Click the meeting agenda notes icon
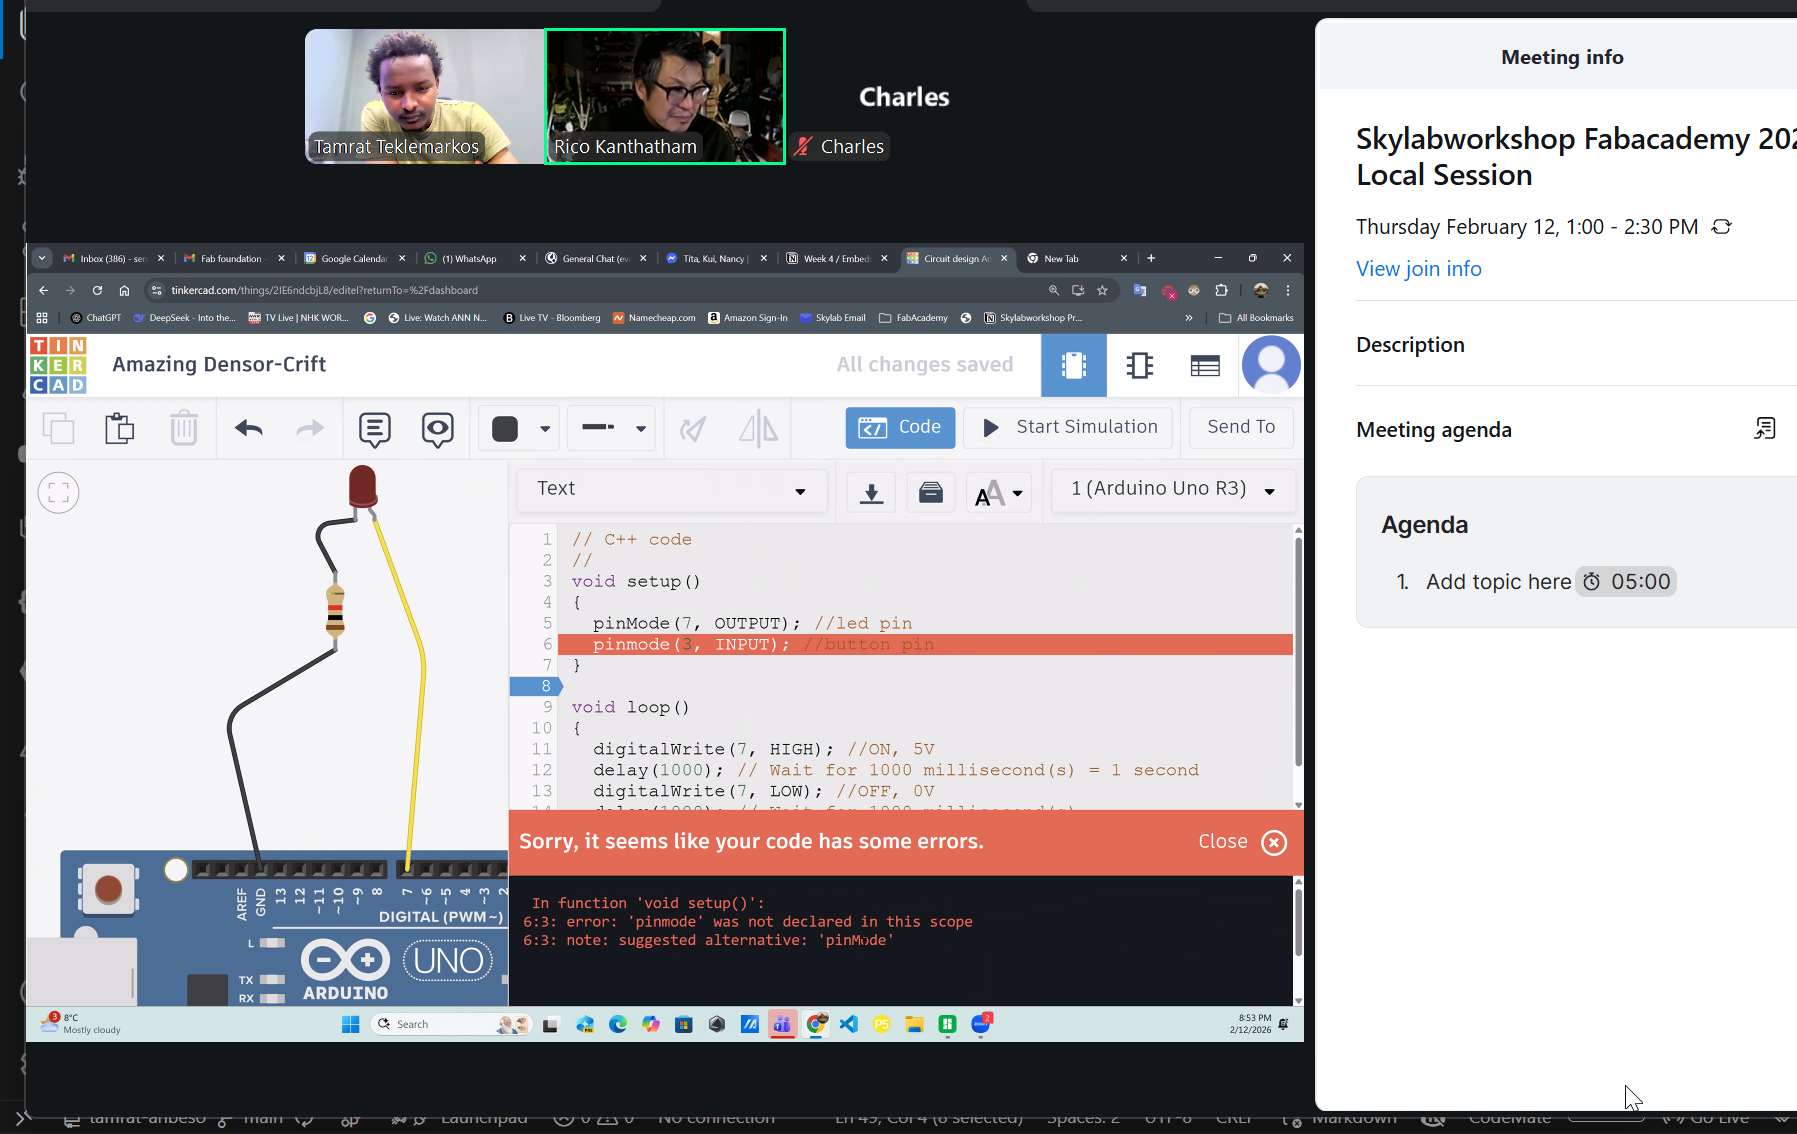The image size is (1797, 1134). click(x=1765, y=429)
